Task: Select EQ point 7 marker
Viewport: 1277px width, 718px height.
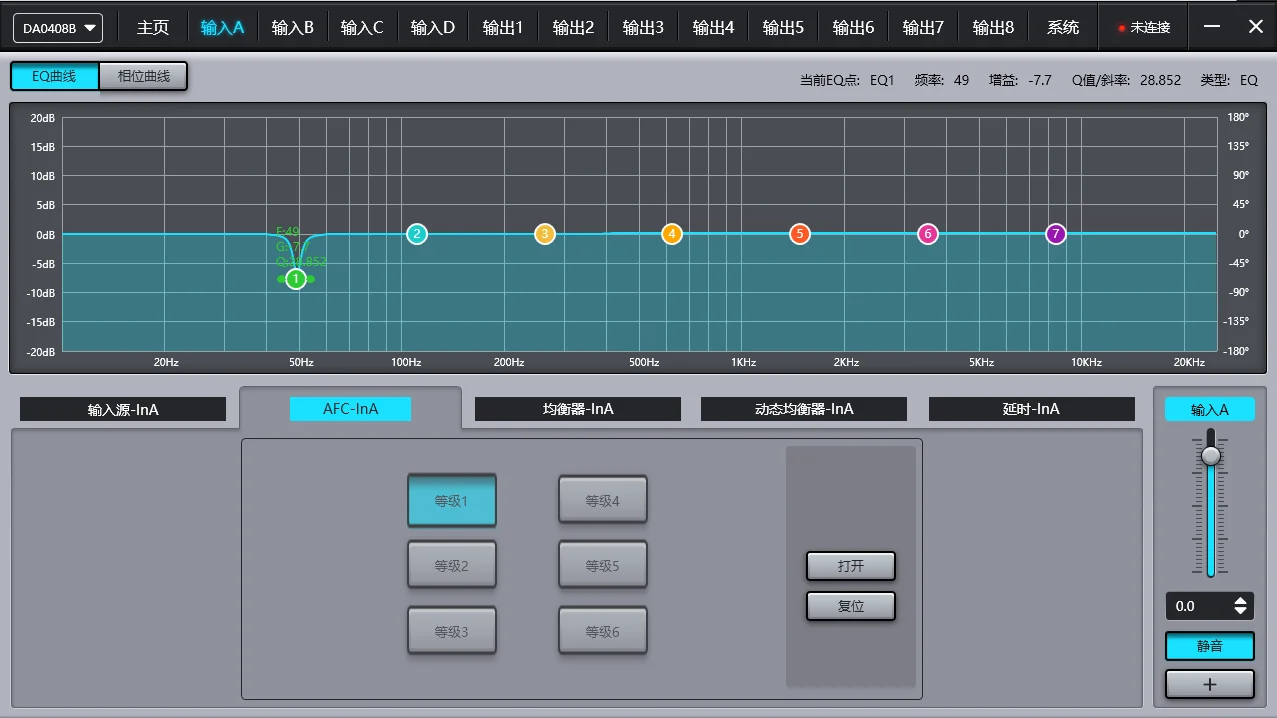Action: coord(1055,233)
